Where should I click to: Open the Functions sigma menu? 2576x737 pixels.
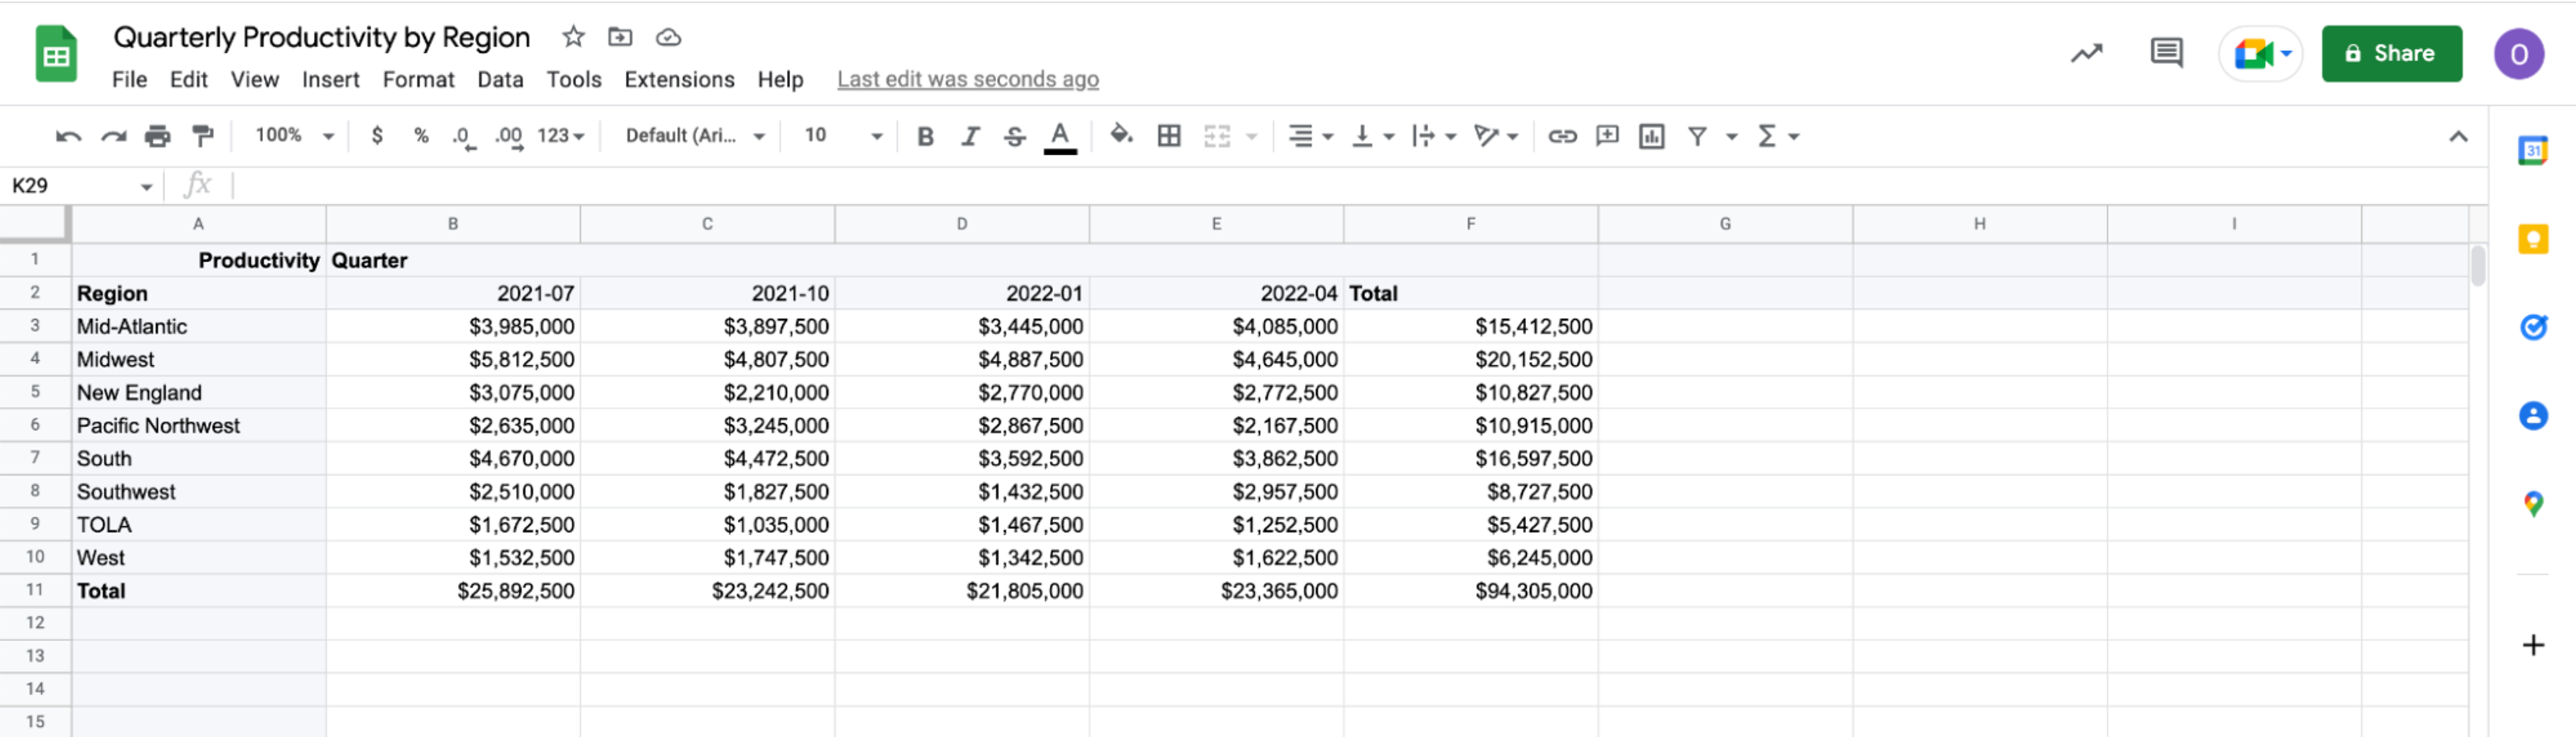(1778, 136)
